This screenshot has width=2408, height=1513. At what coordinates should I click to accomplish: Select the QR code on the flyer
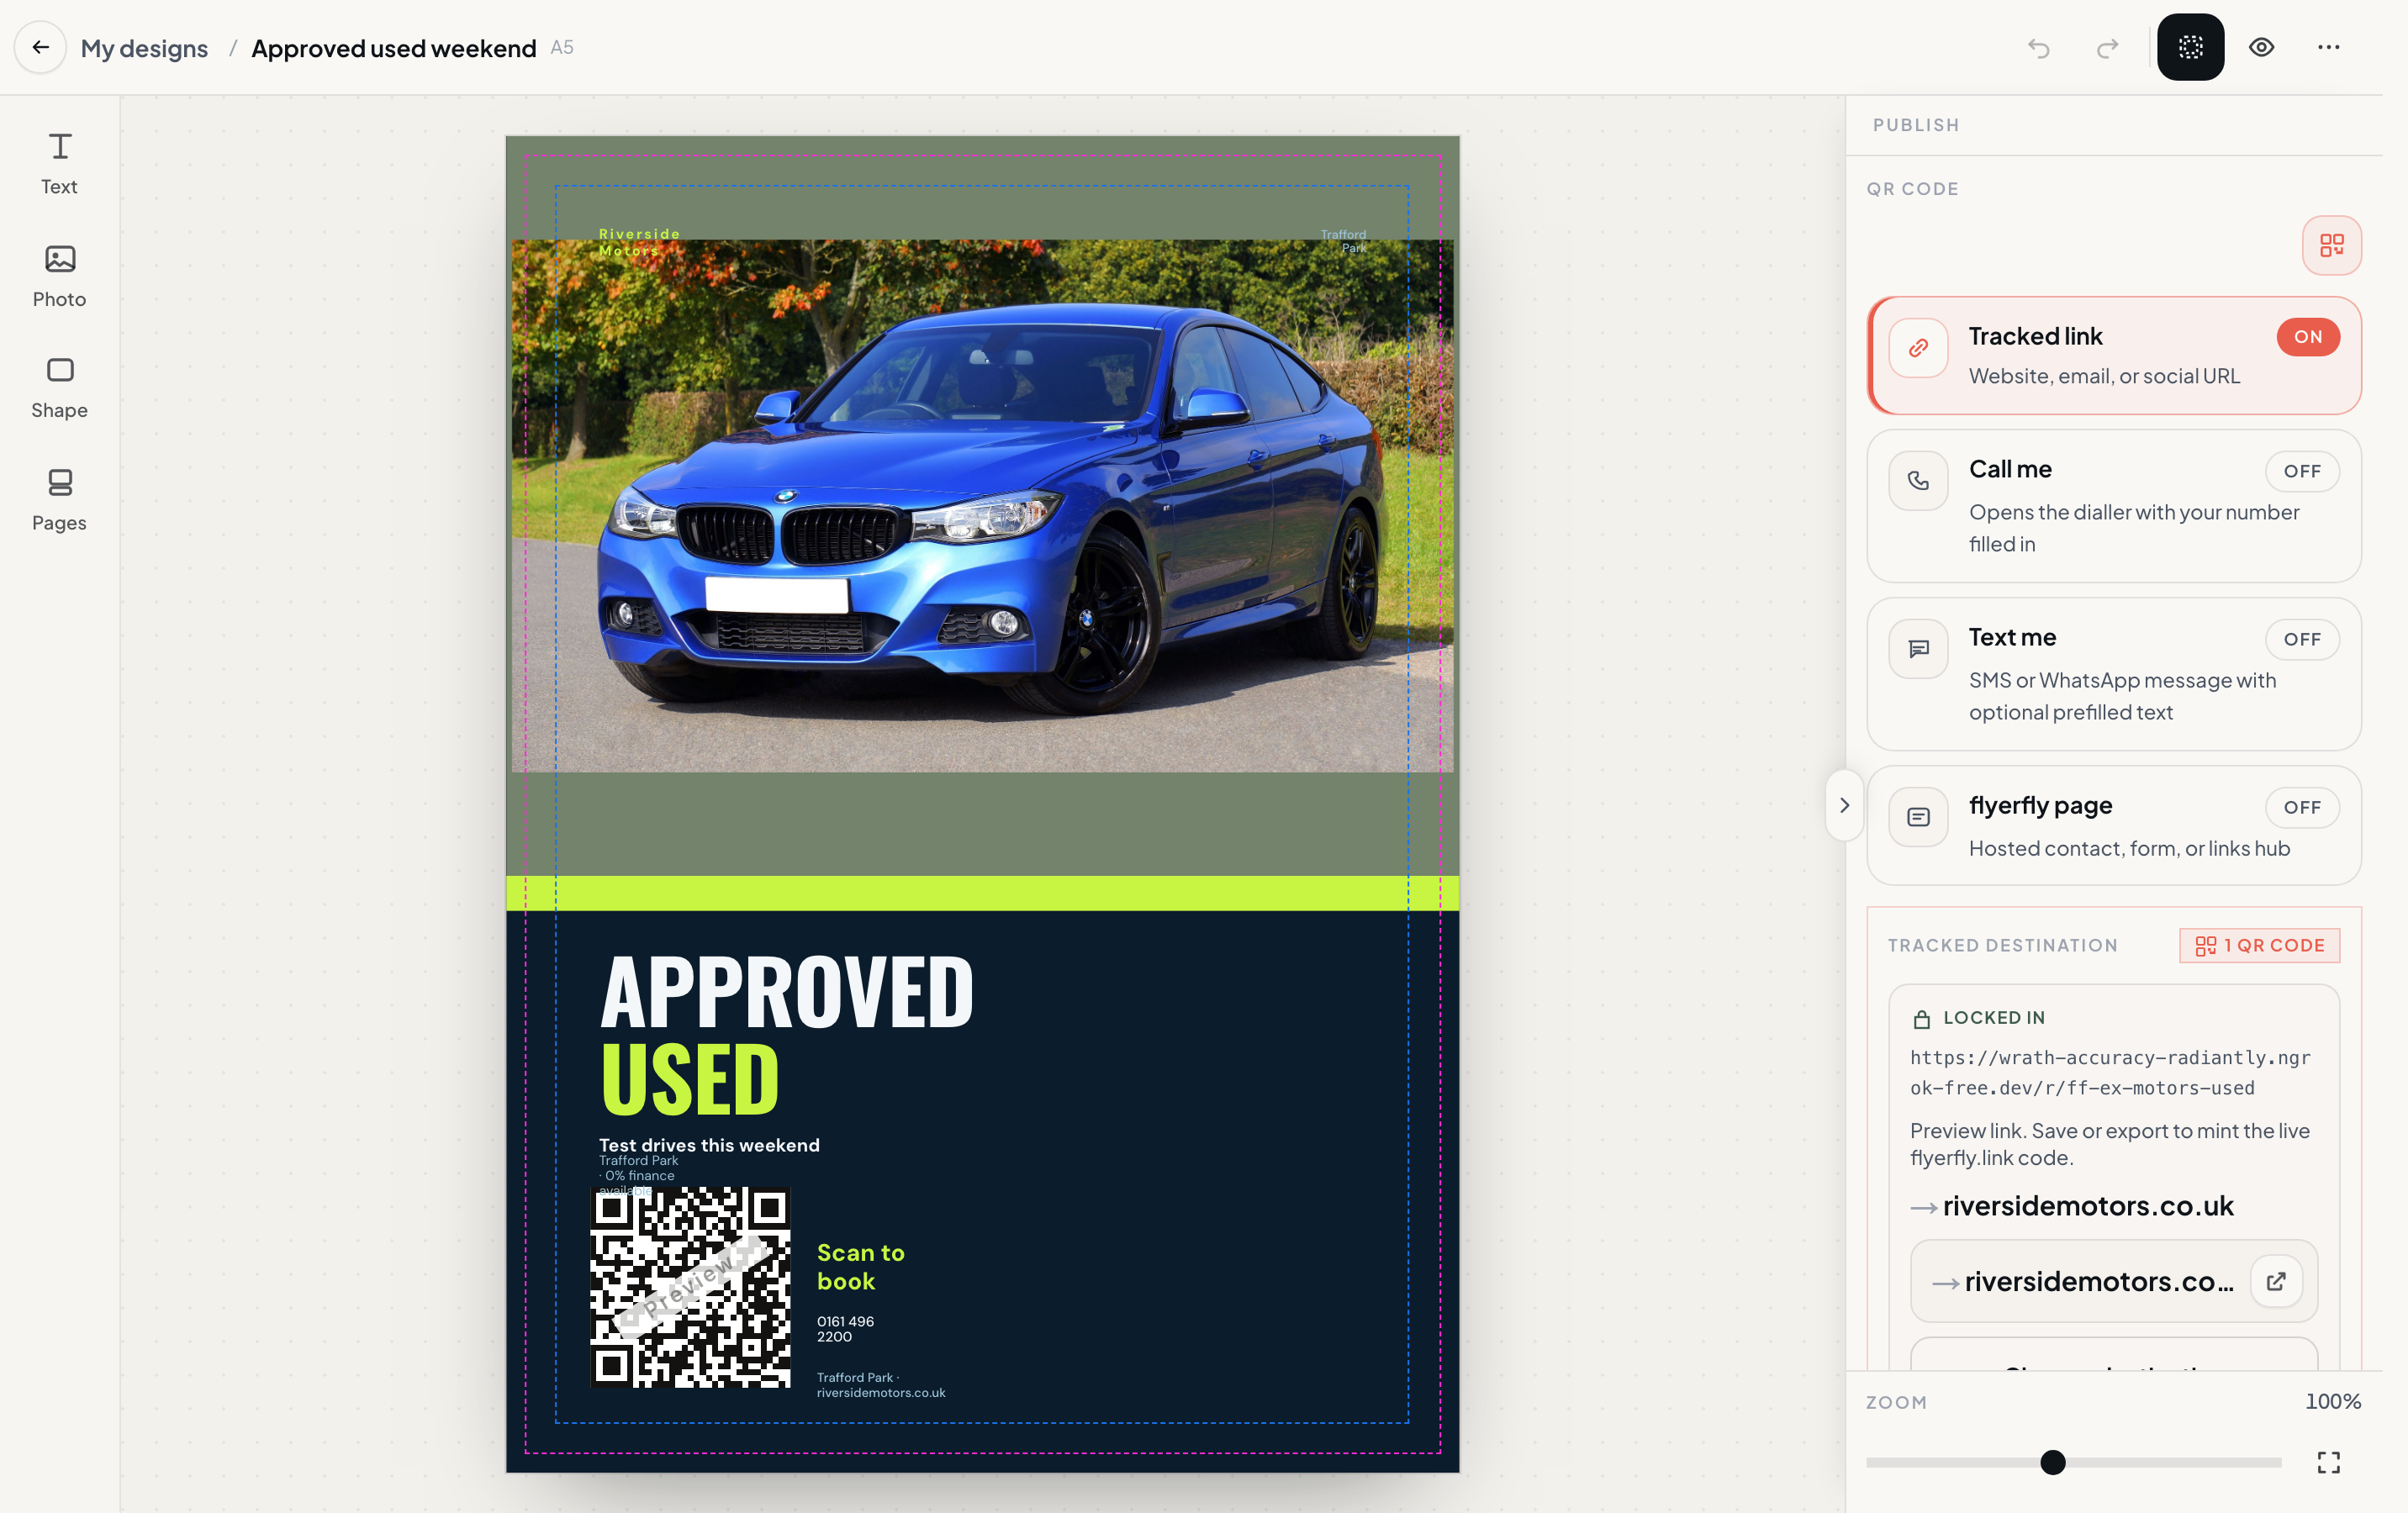tap(690, 1287)
